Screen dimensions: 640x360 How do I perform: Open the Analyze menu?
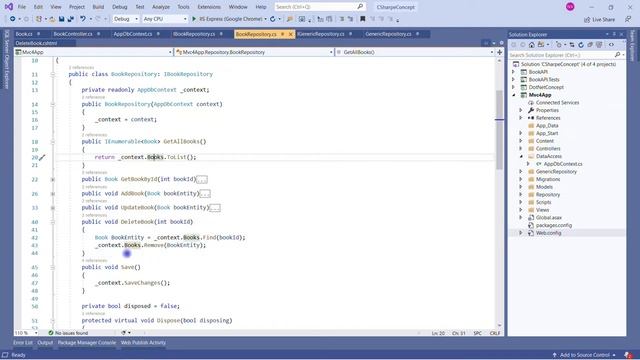click(x=161, y=7)
